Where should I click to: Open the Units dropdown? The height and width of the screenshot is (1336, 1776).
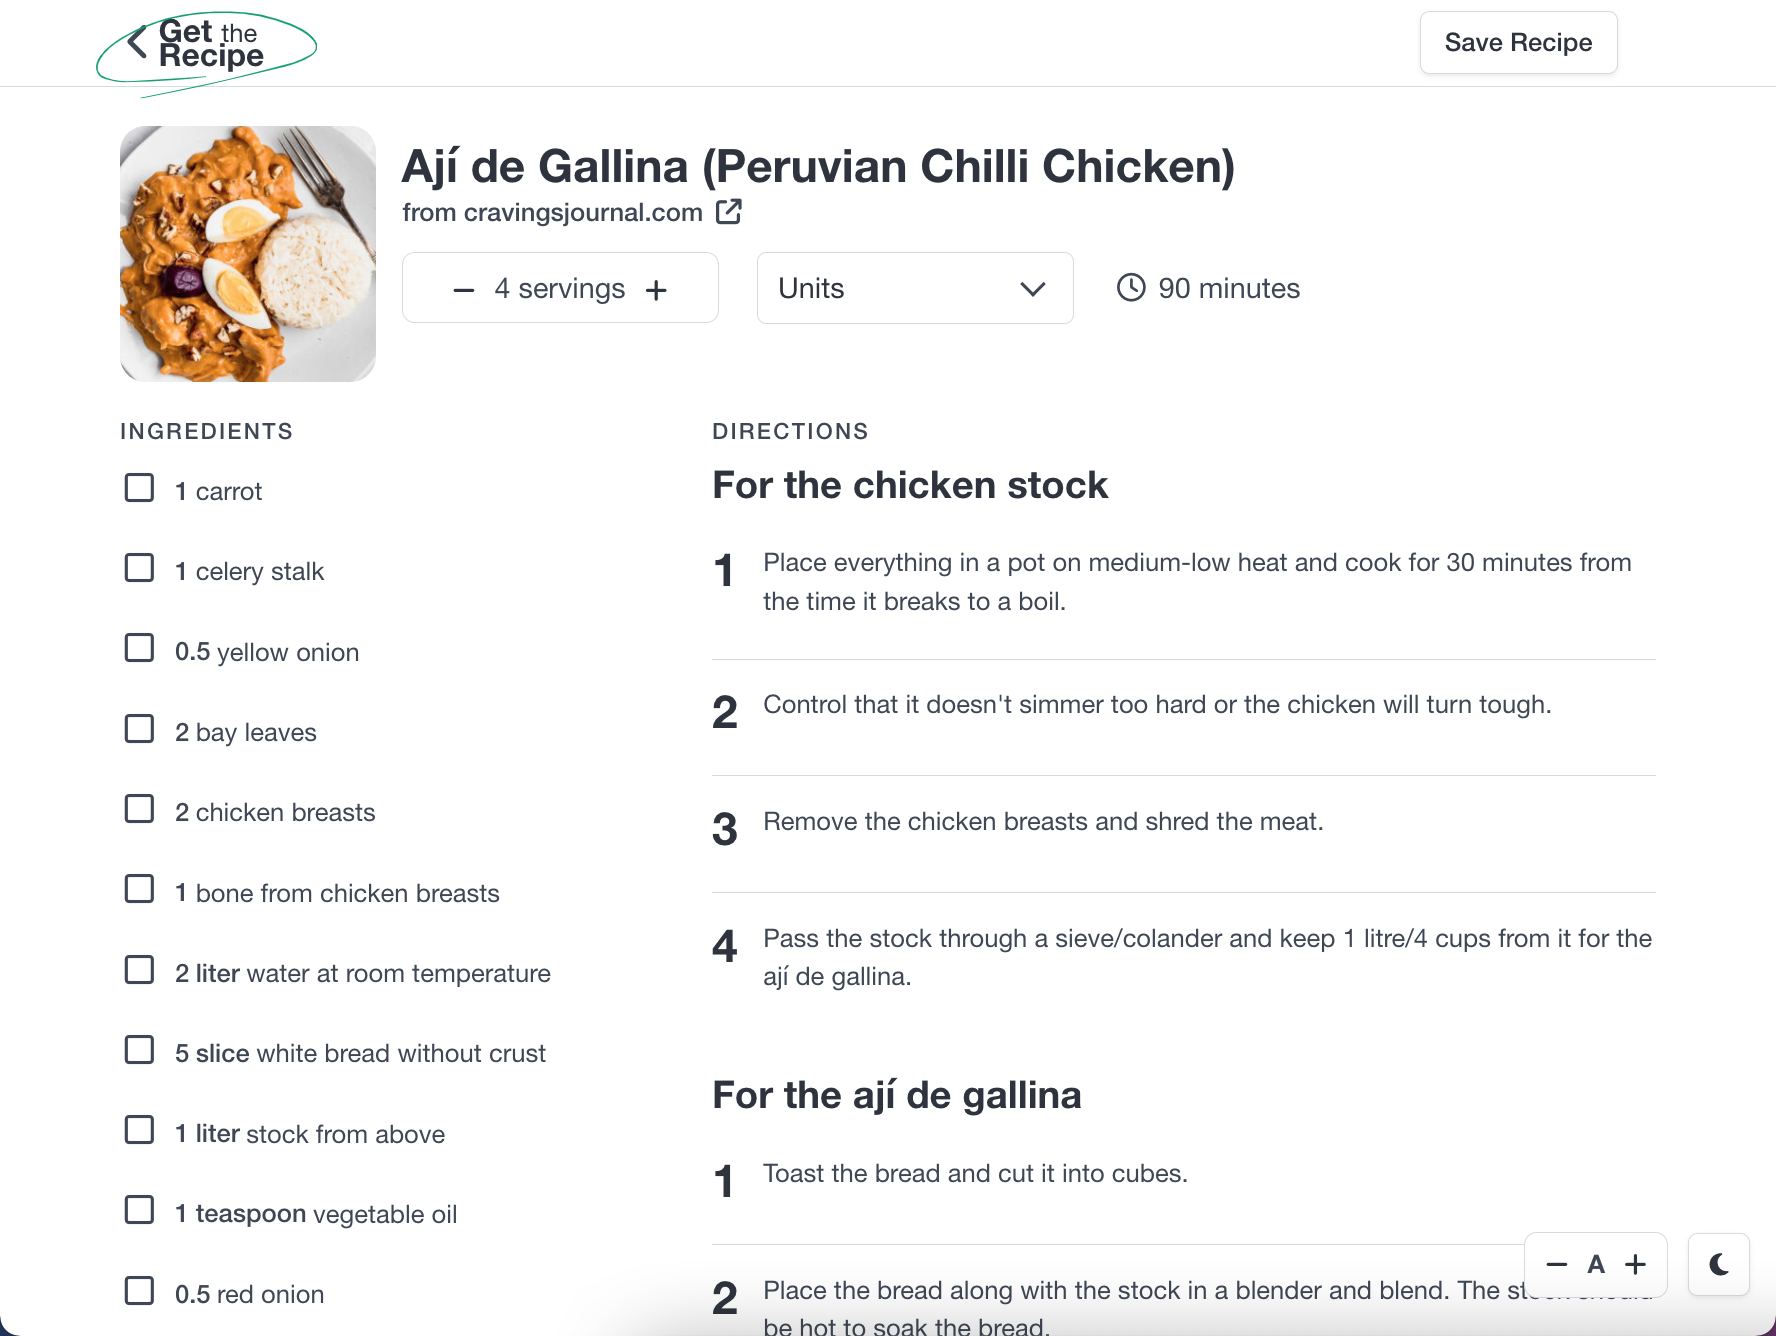pos(915,288)
